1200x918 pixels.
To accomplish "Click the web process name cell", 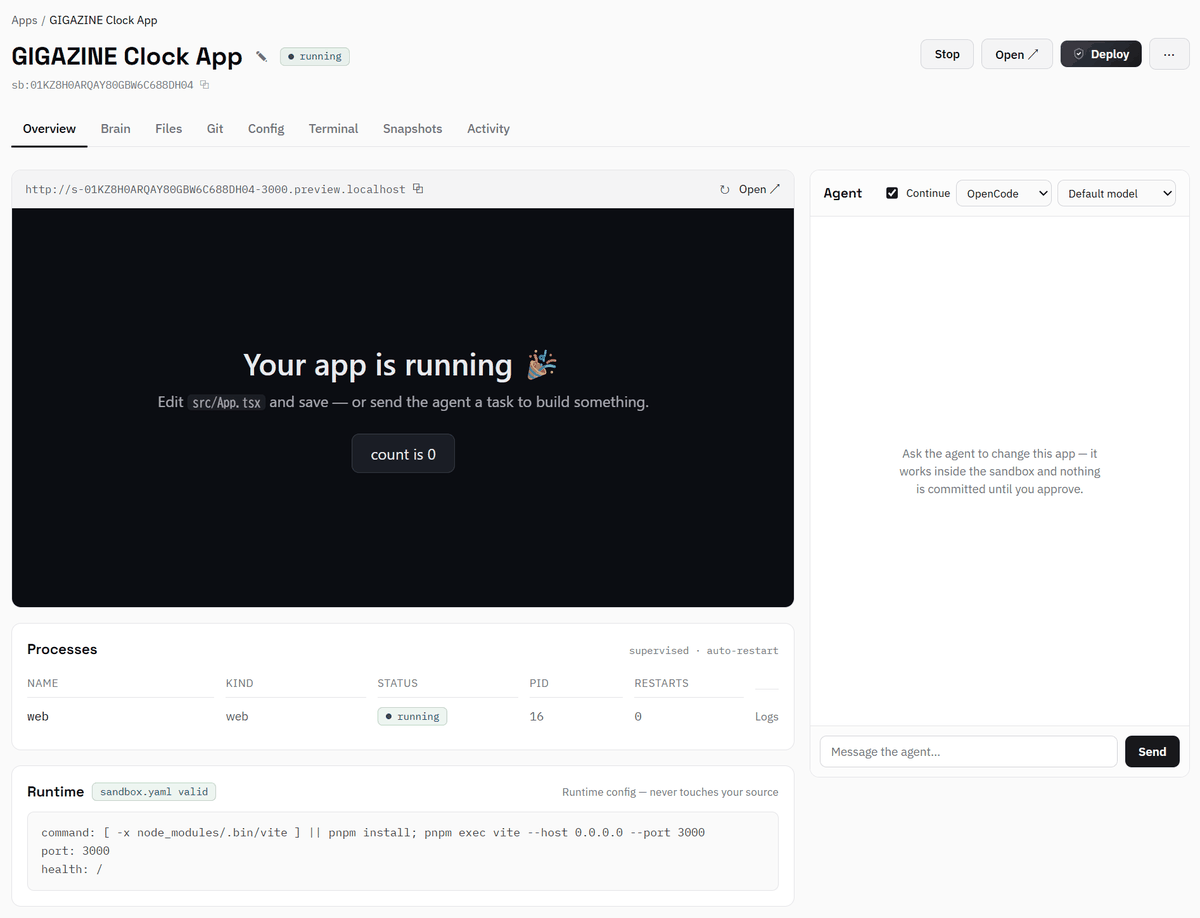I will 38,717.
